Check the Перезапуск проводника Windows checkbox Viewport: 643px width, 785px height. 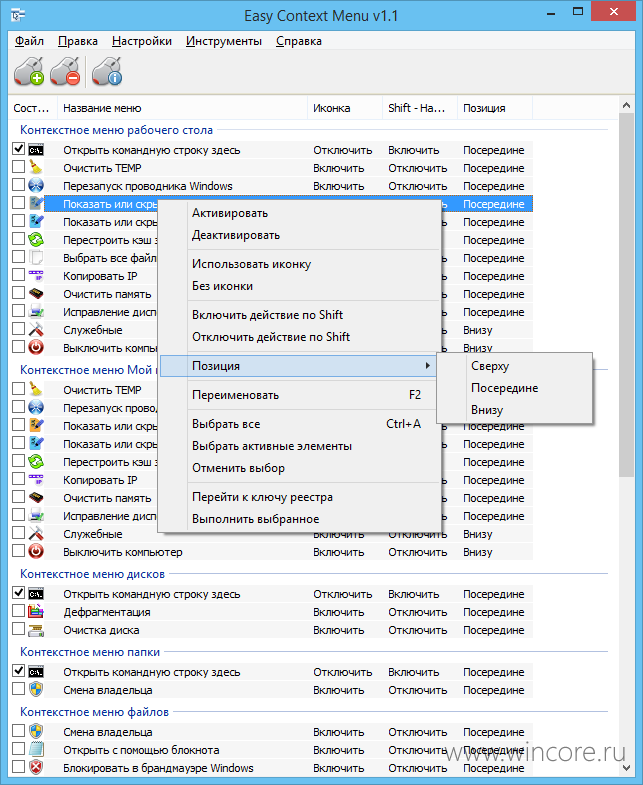[x=19, y=185]
